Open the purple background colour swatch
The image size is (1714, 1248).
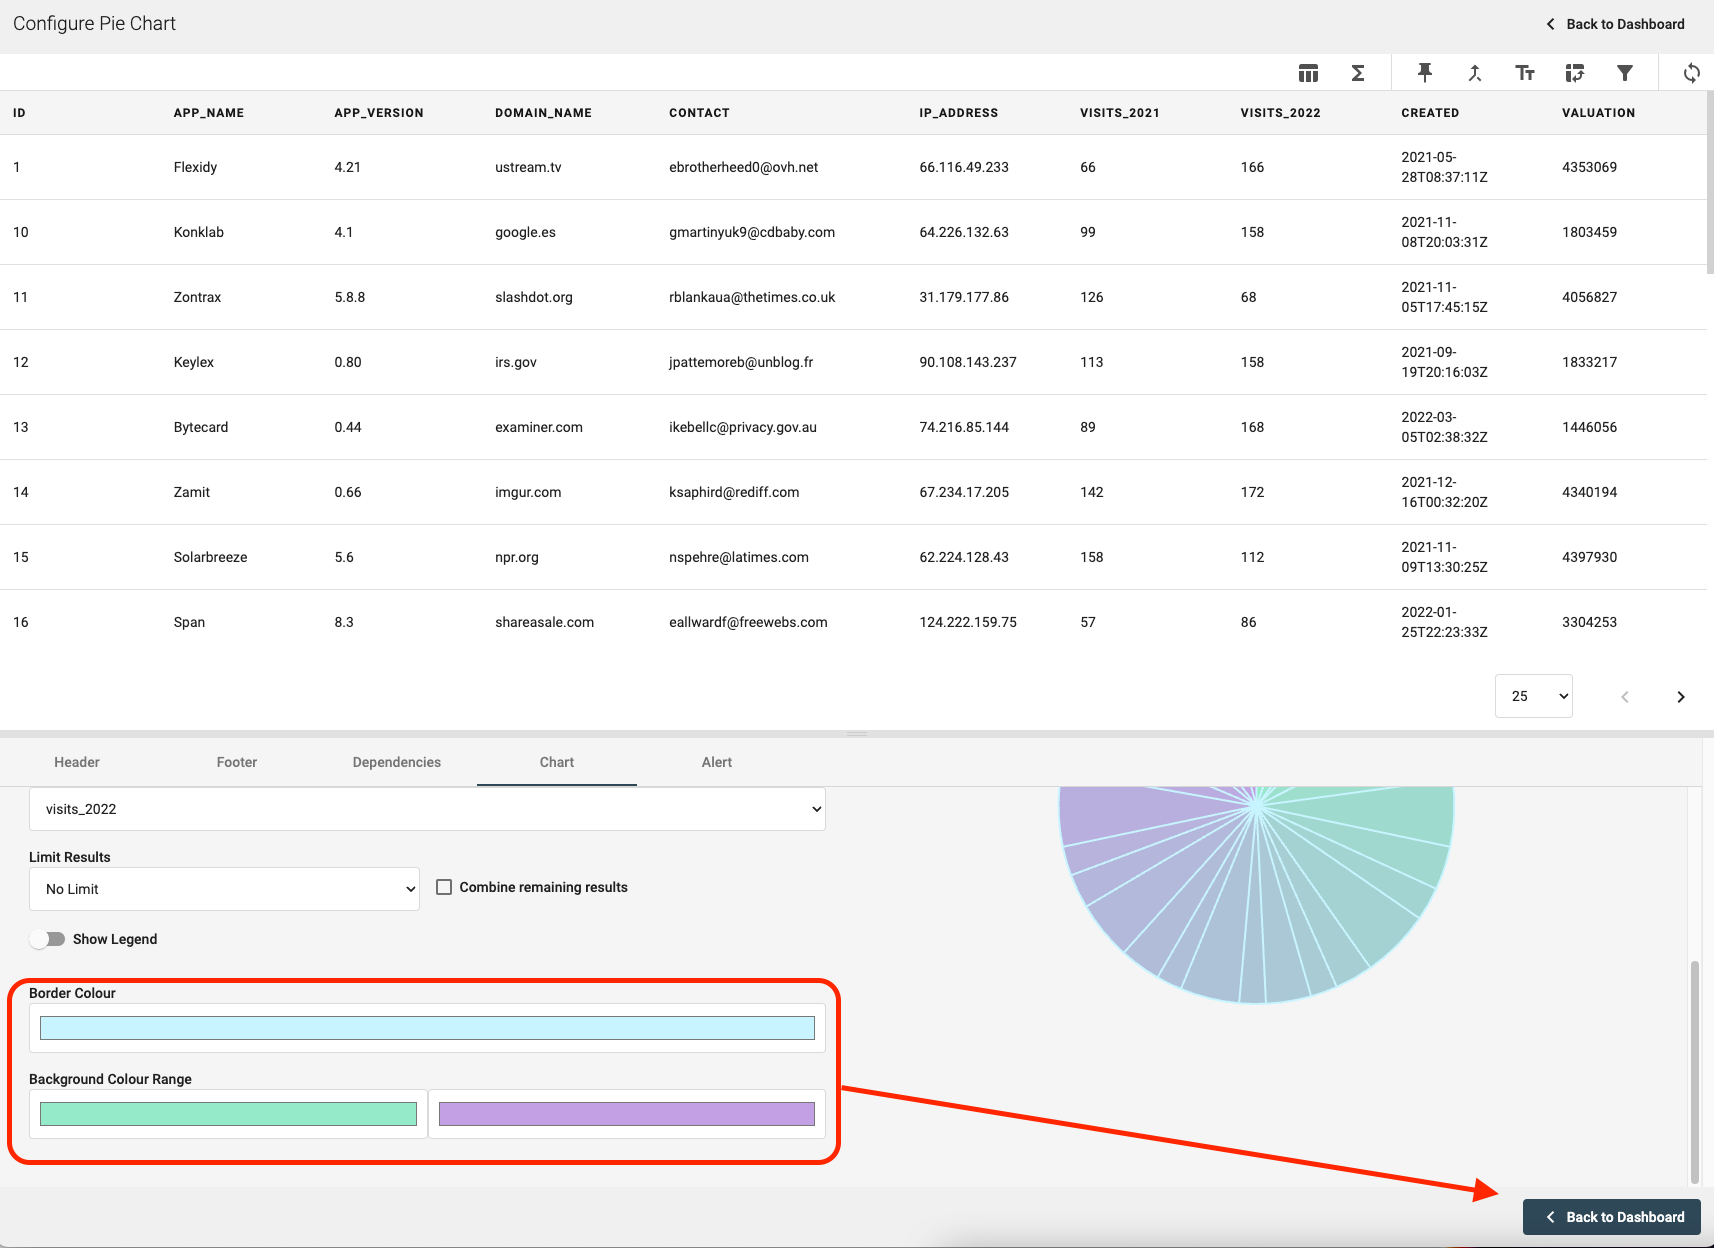pos(627,1114)
